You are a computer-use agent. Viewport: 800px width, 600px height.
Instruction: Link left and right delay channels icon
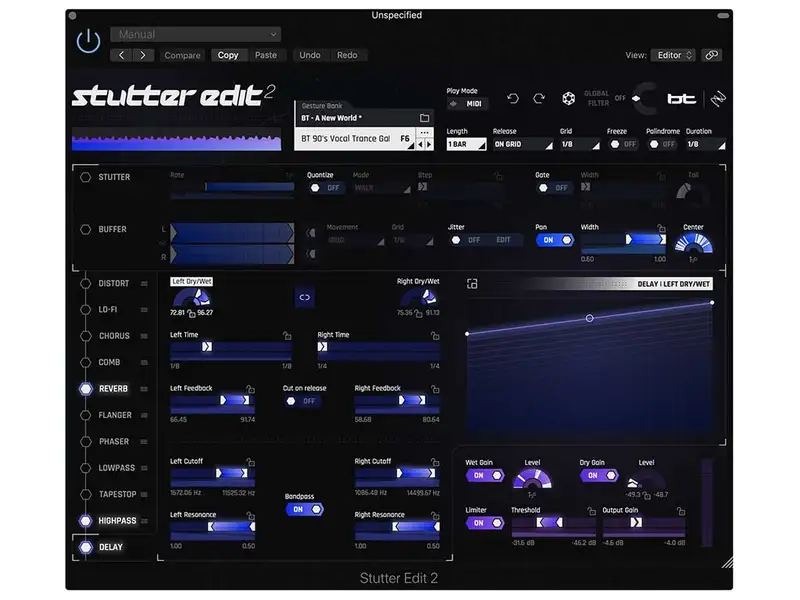pos(305,297)
